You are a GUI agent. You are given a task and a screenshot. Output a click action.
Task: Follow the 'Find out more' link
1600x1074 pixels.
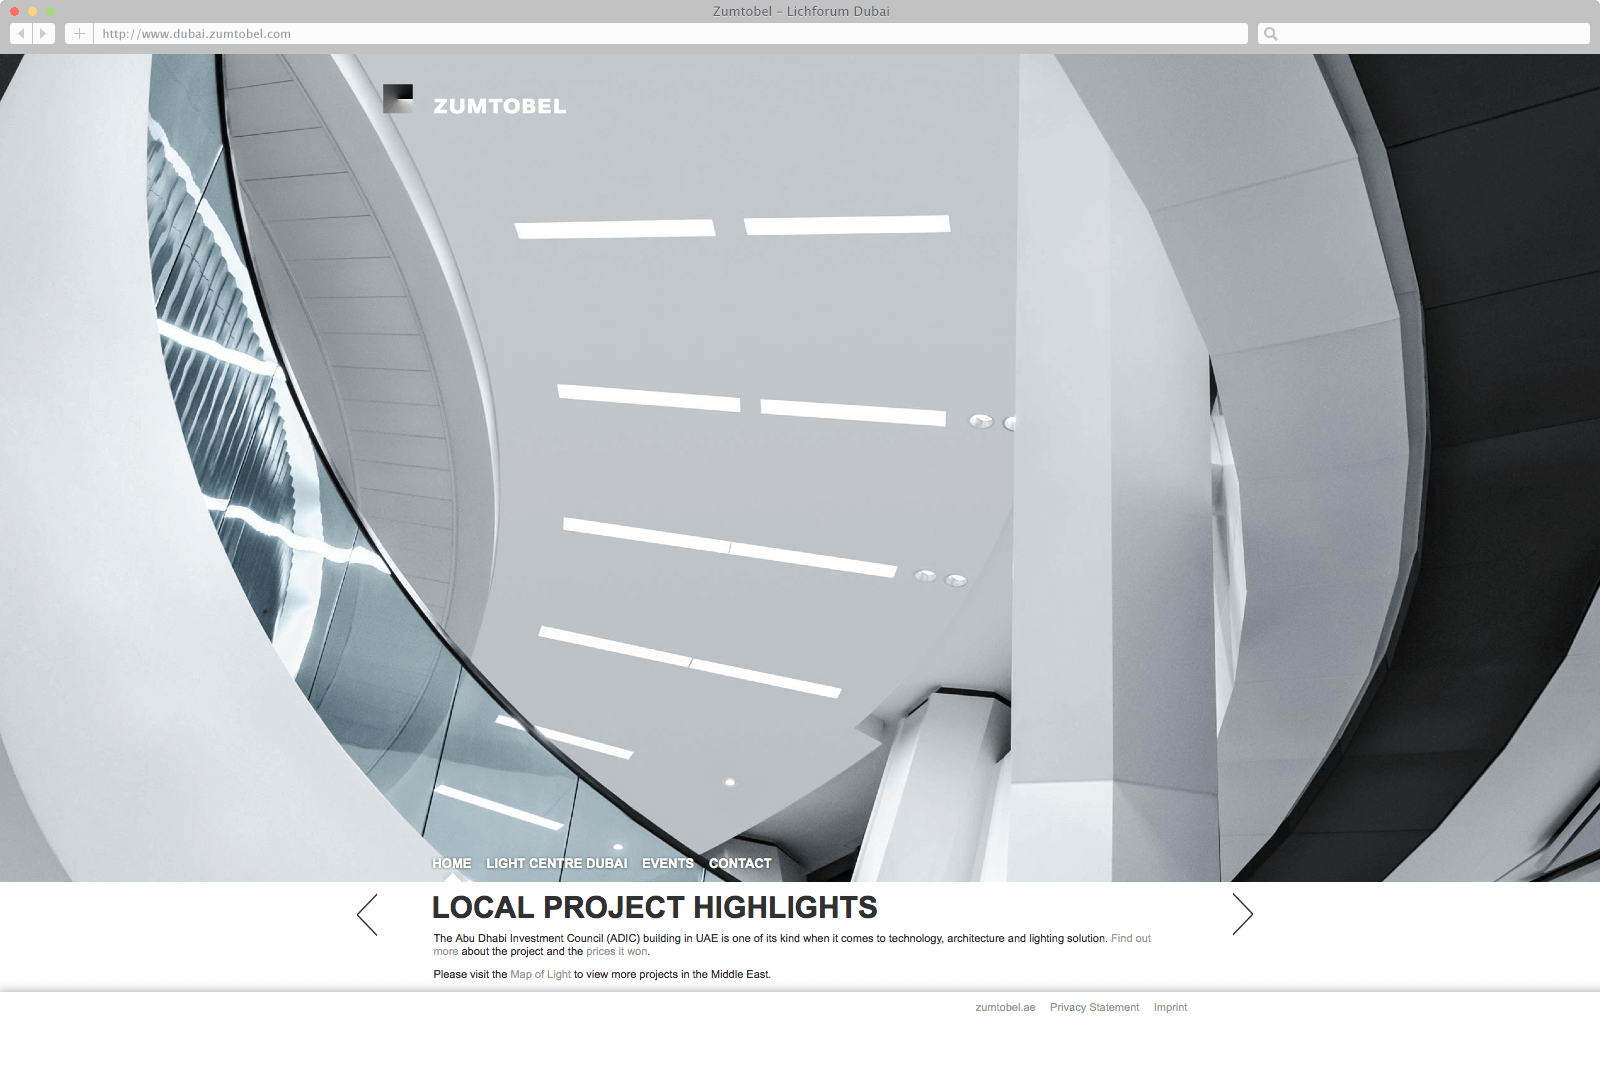1131,938
